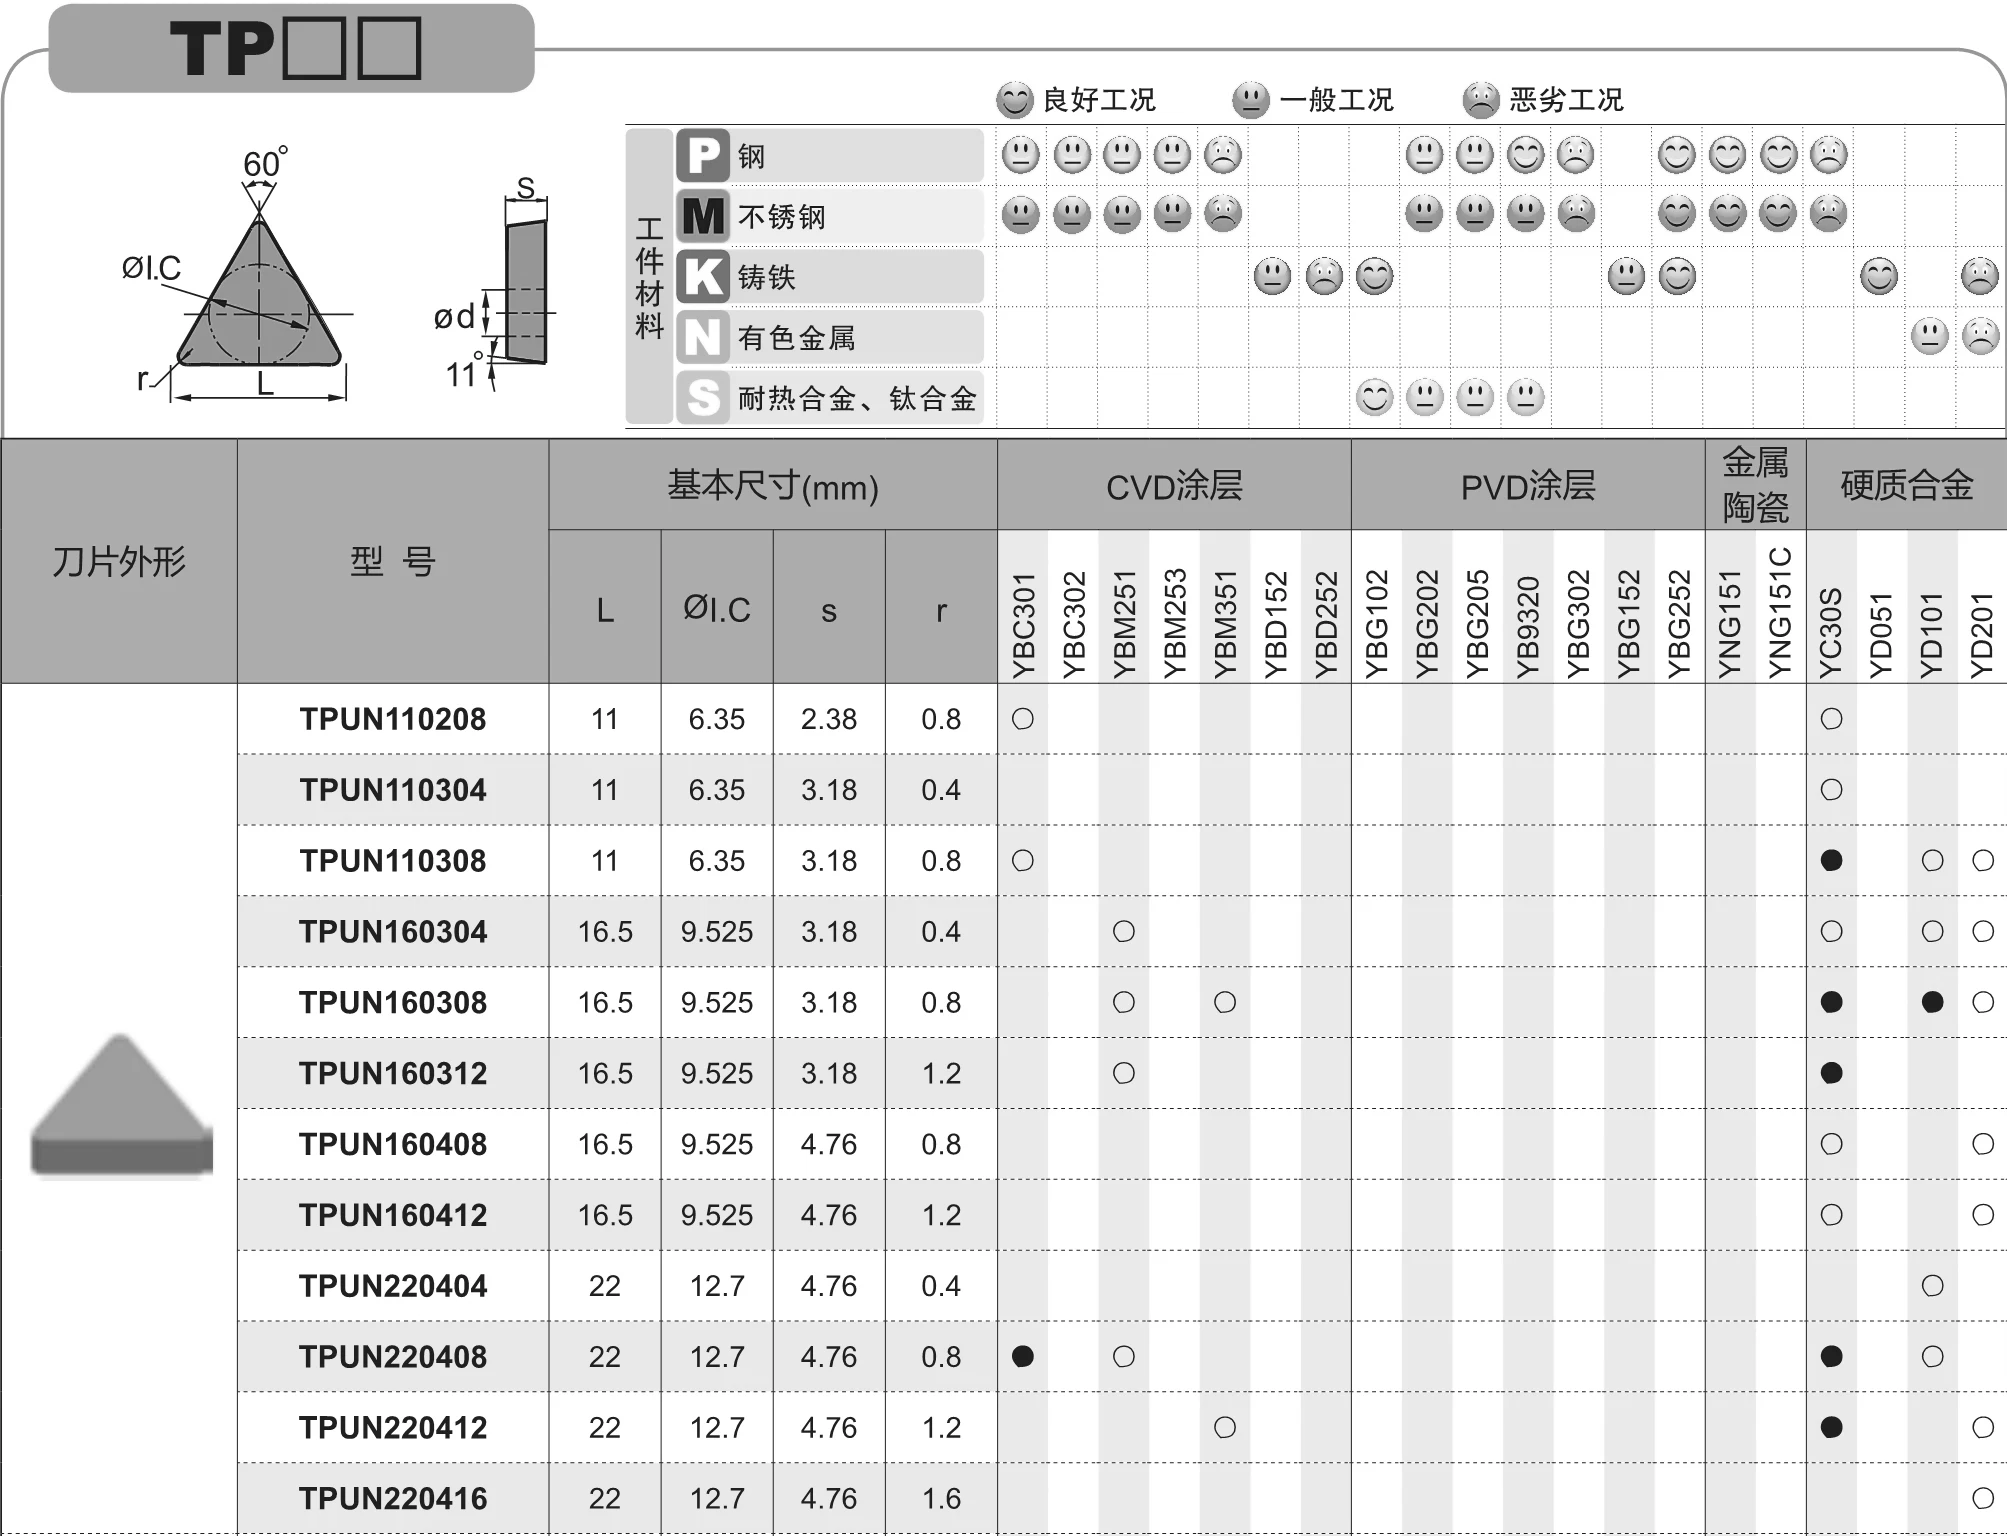This screenshot has height=1536, width=2007.
Task: Select model TPUN220416
Action: pos(393,1499)
